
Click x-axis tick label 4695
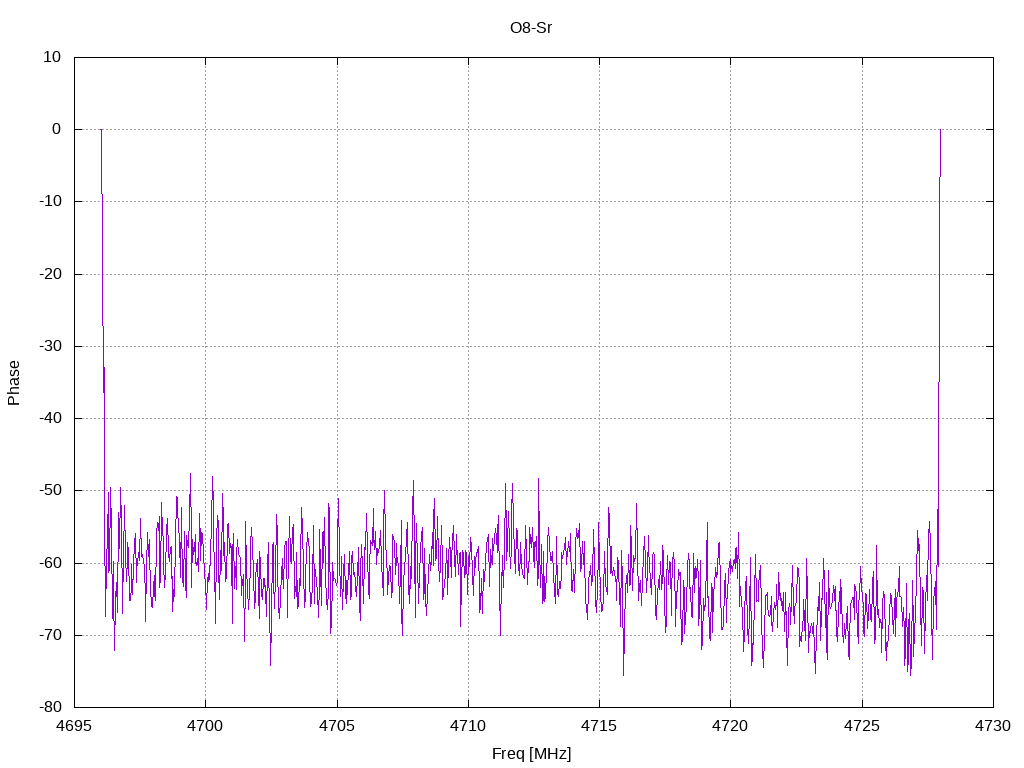coord(74,726)
